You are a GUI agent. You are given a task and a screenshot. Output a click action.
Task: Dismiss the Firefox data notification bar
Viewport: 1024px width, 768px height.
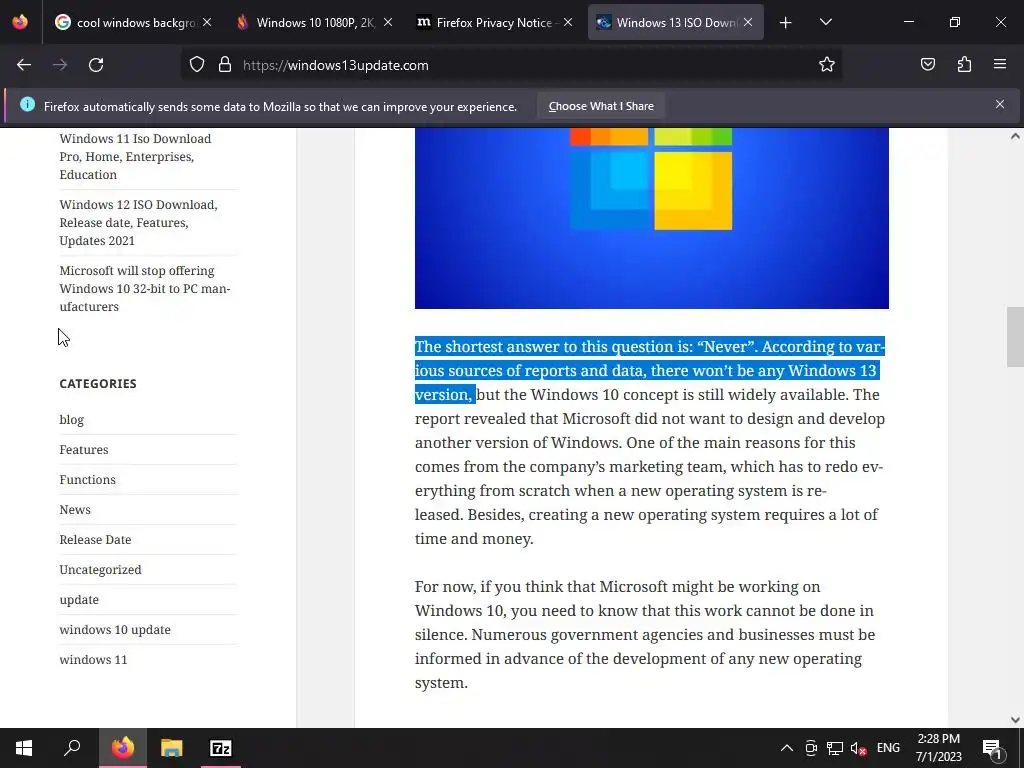(x=1000, y=104)
